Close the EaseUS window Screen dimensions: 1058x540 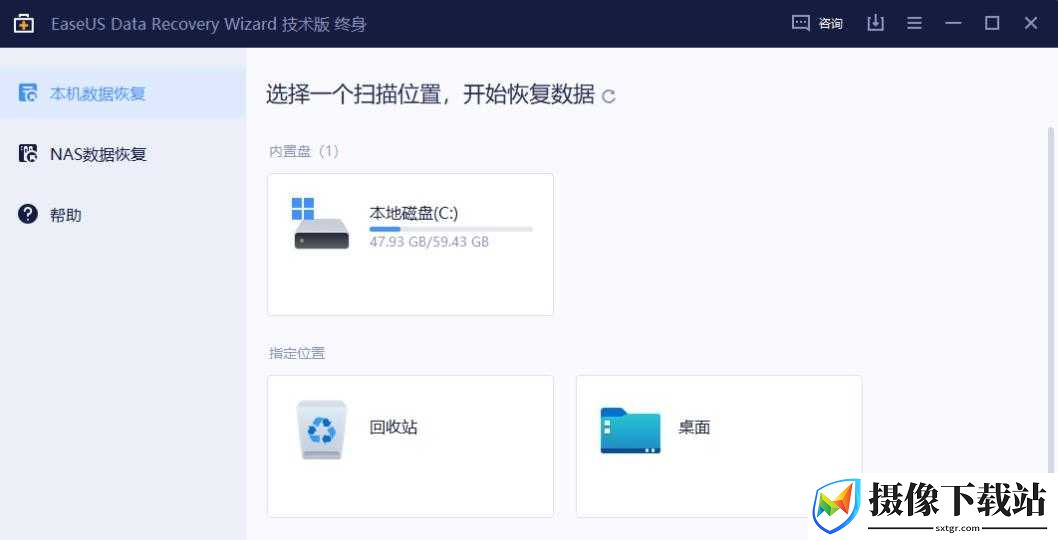coord(1030,24)
